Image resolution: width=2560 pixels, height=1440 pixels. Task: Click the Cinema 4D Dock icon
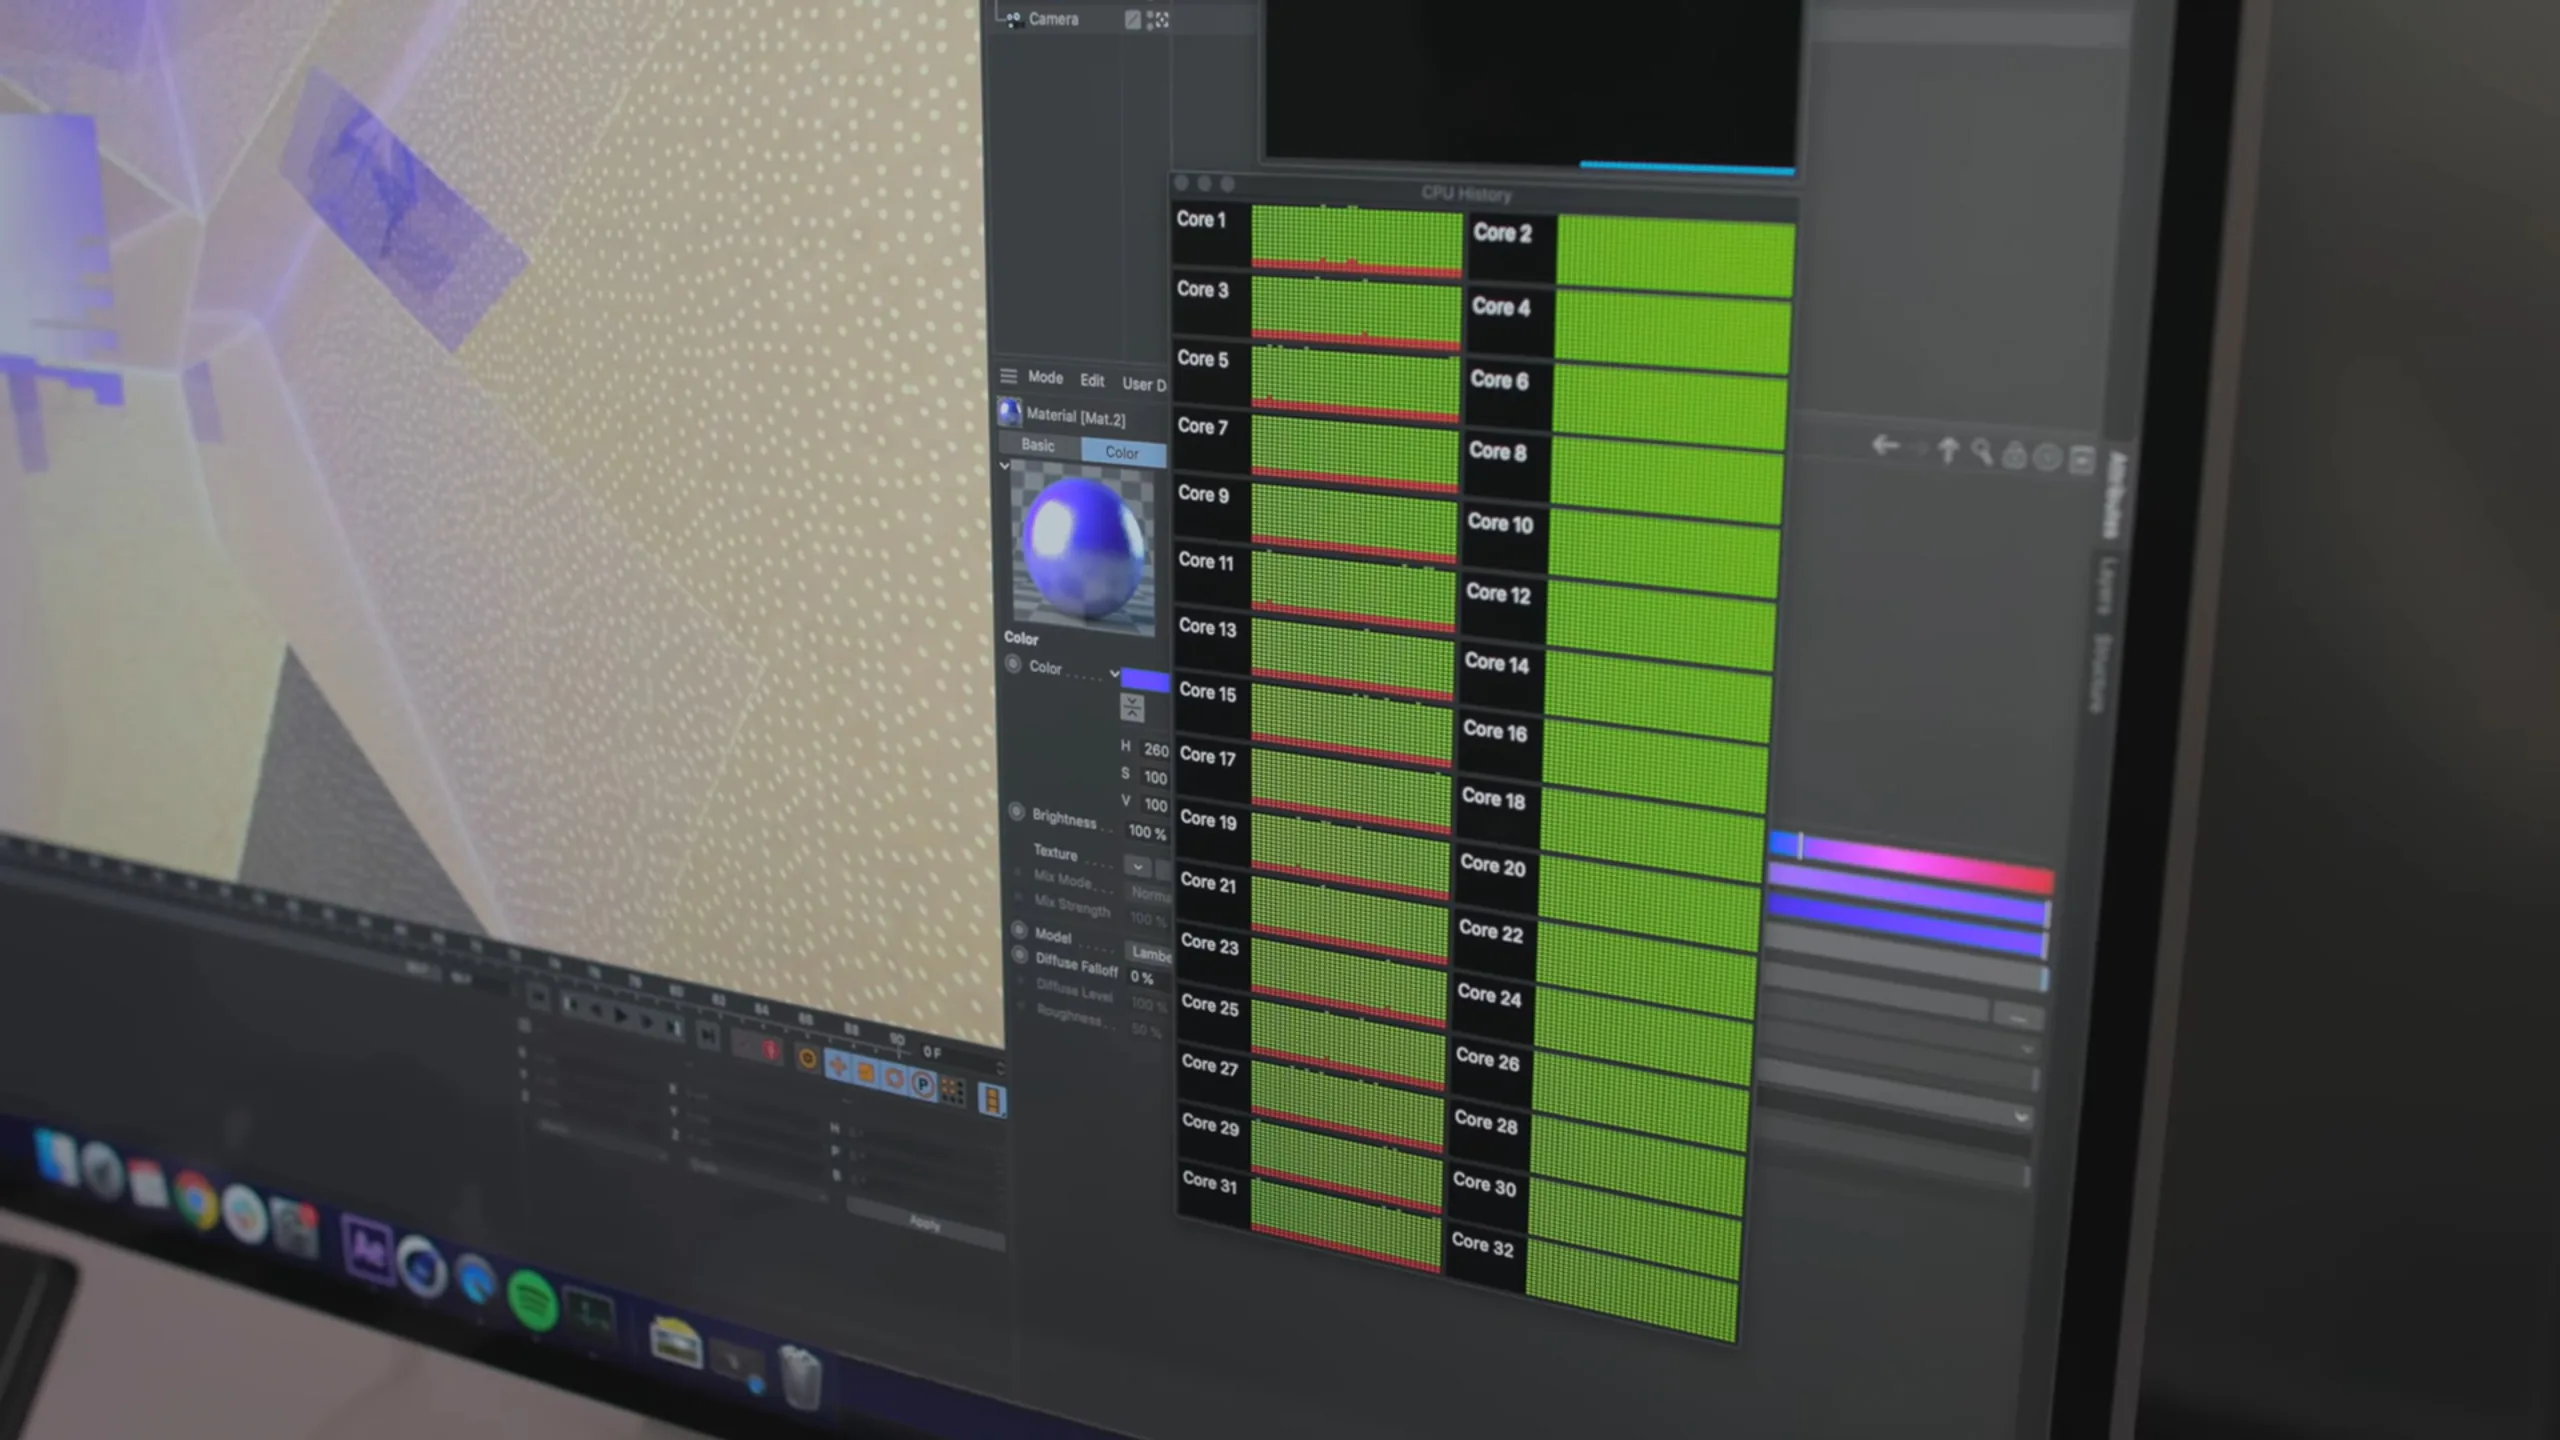[x=421, y=1266]
